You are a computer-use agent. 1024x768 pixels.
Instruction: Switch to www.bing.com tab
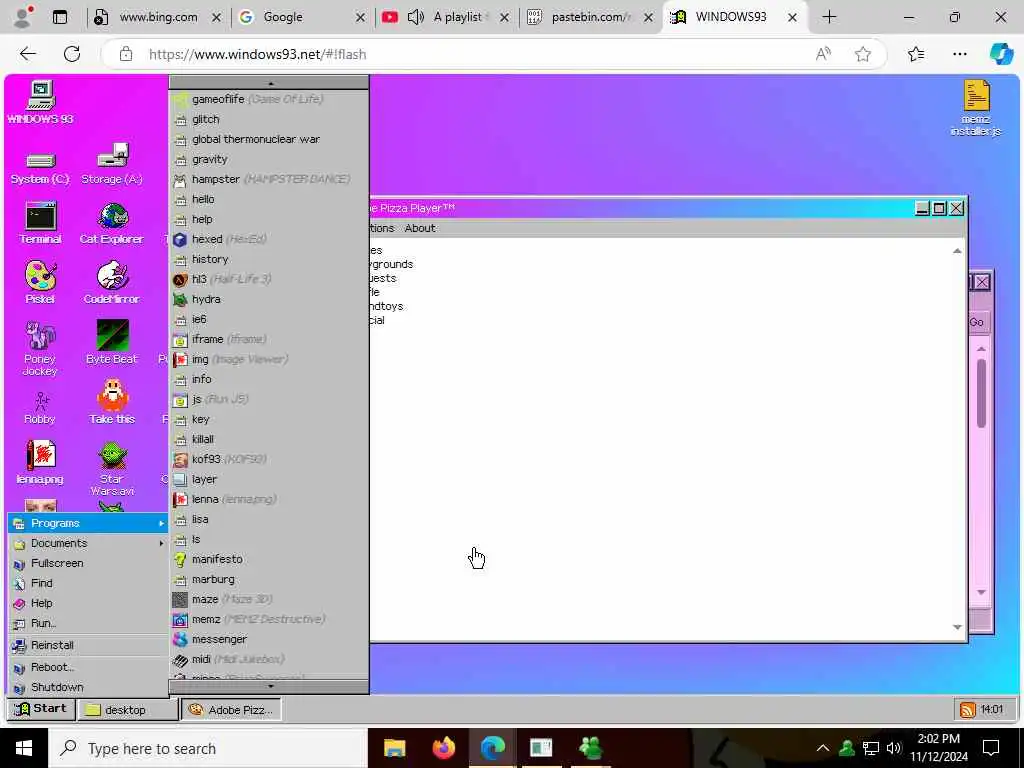(157, 17)
